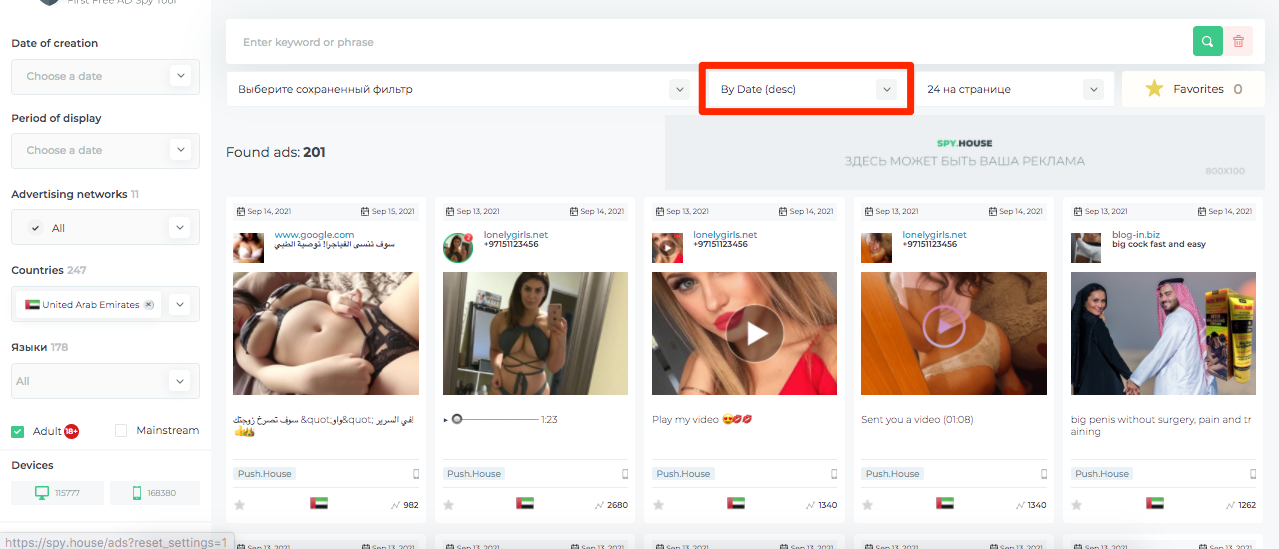The height and width of the screenshot is (549, 1279).
Task: Uncheck the Adult checkbox
Action: point(18,431)
